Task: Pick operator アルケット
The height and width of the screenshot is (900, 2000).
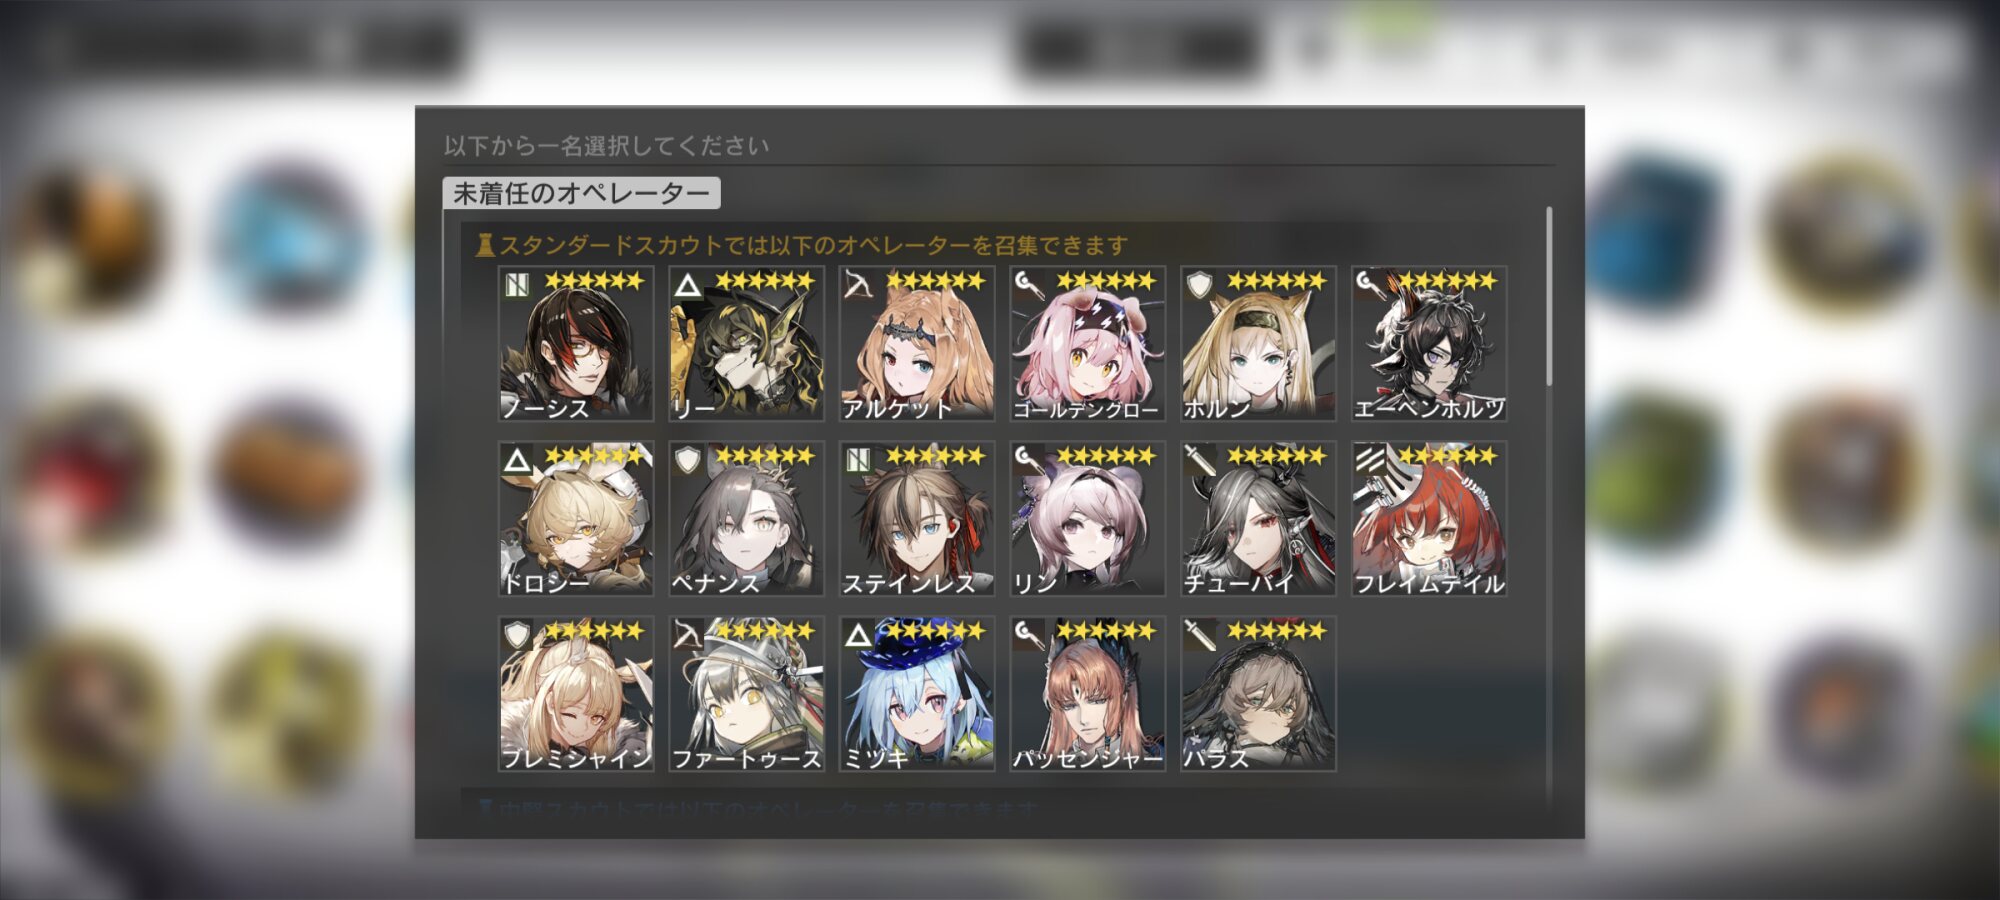Action: pyautogui.click(x=917, y=344)
